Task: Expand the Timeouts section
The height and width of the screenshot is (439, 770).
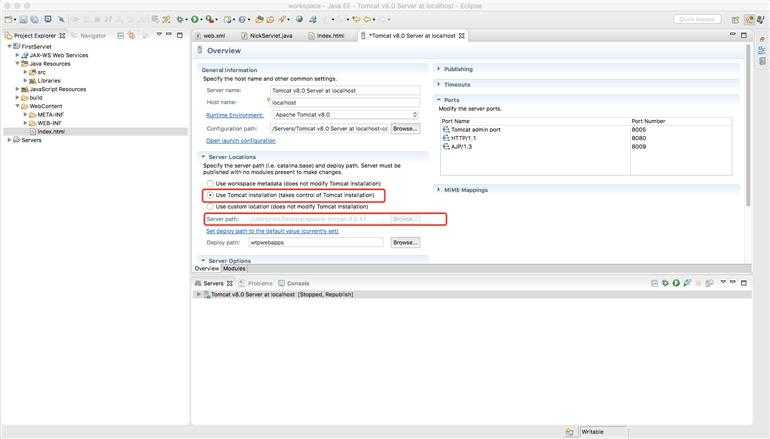Action: click(439, 84)
